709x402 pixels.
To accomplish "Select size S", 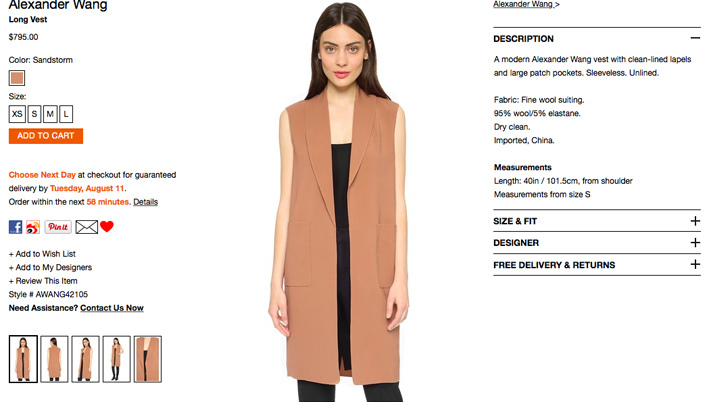I will (x=34, y=114).
